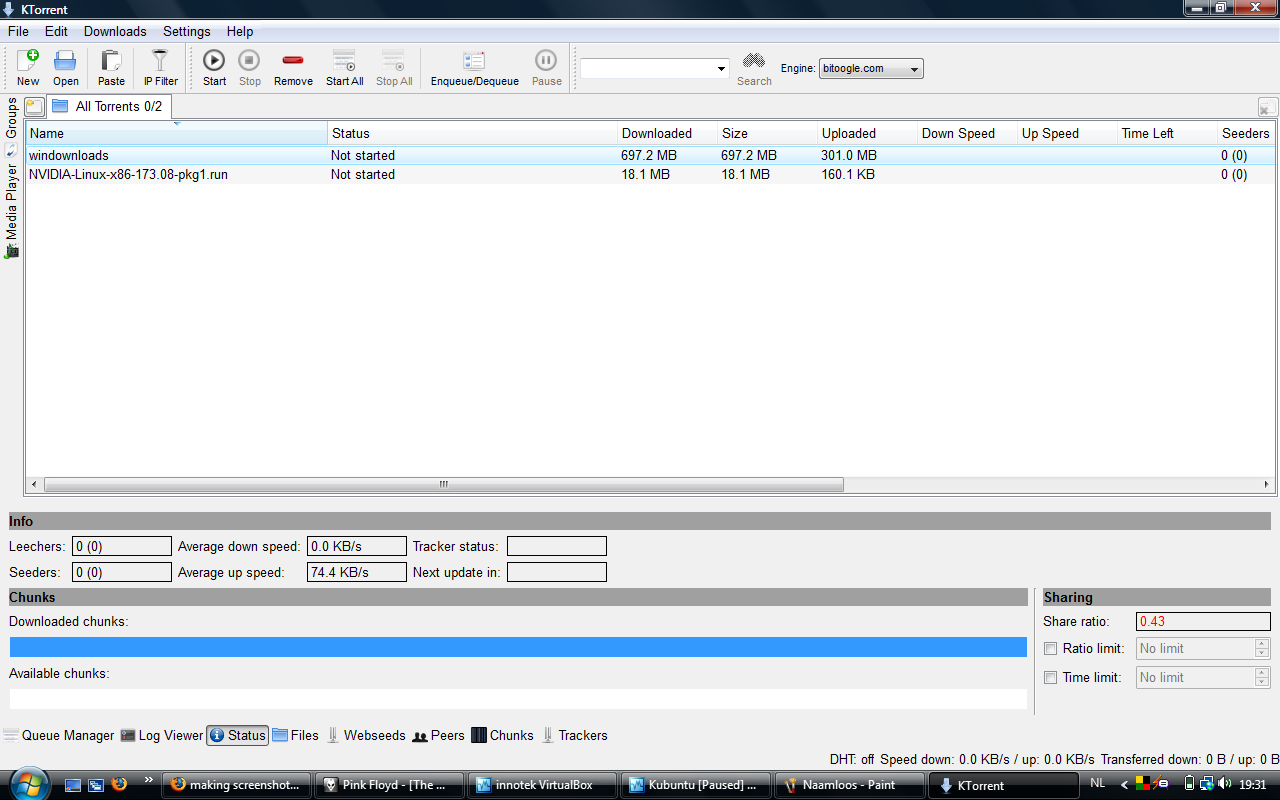Screen dimensions: 1280x800
Task: Open the Trackers panel tab
Action: (x=575, y=736)
